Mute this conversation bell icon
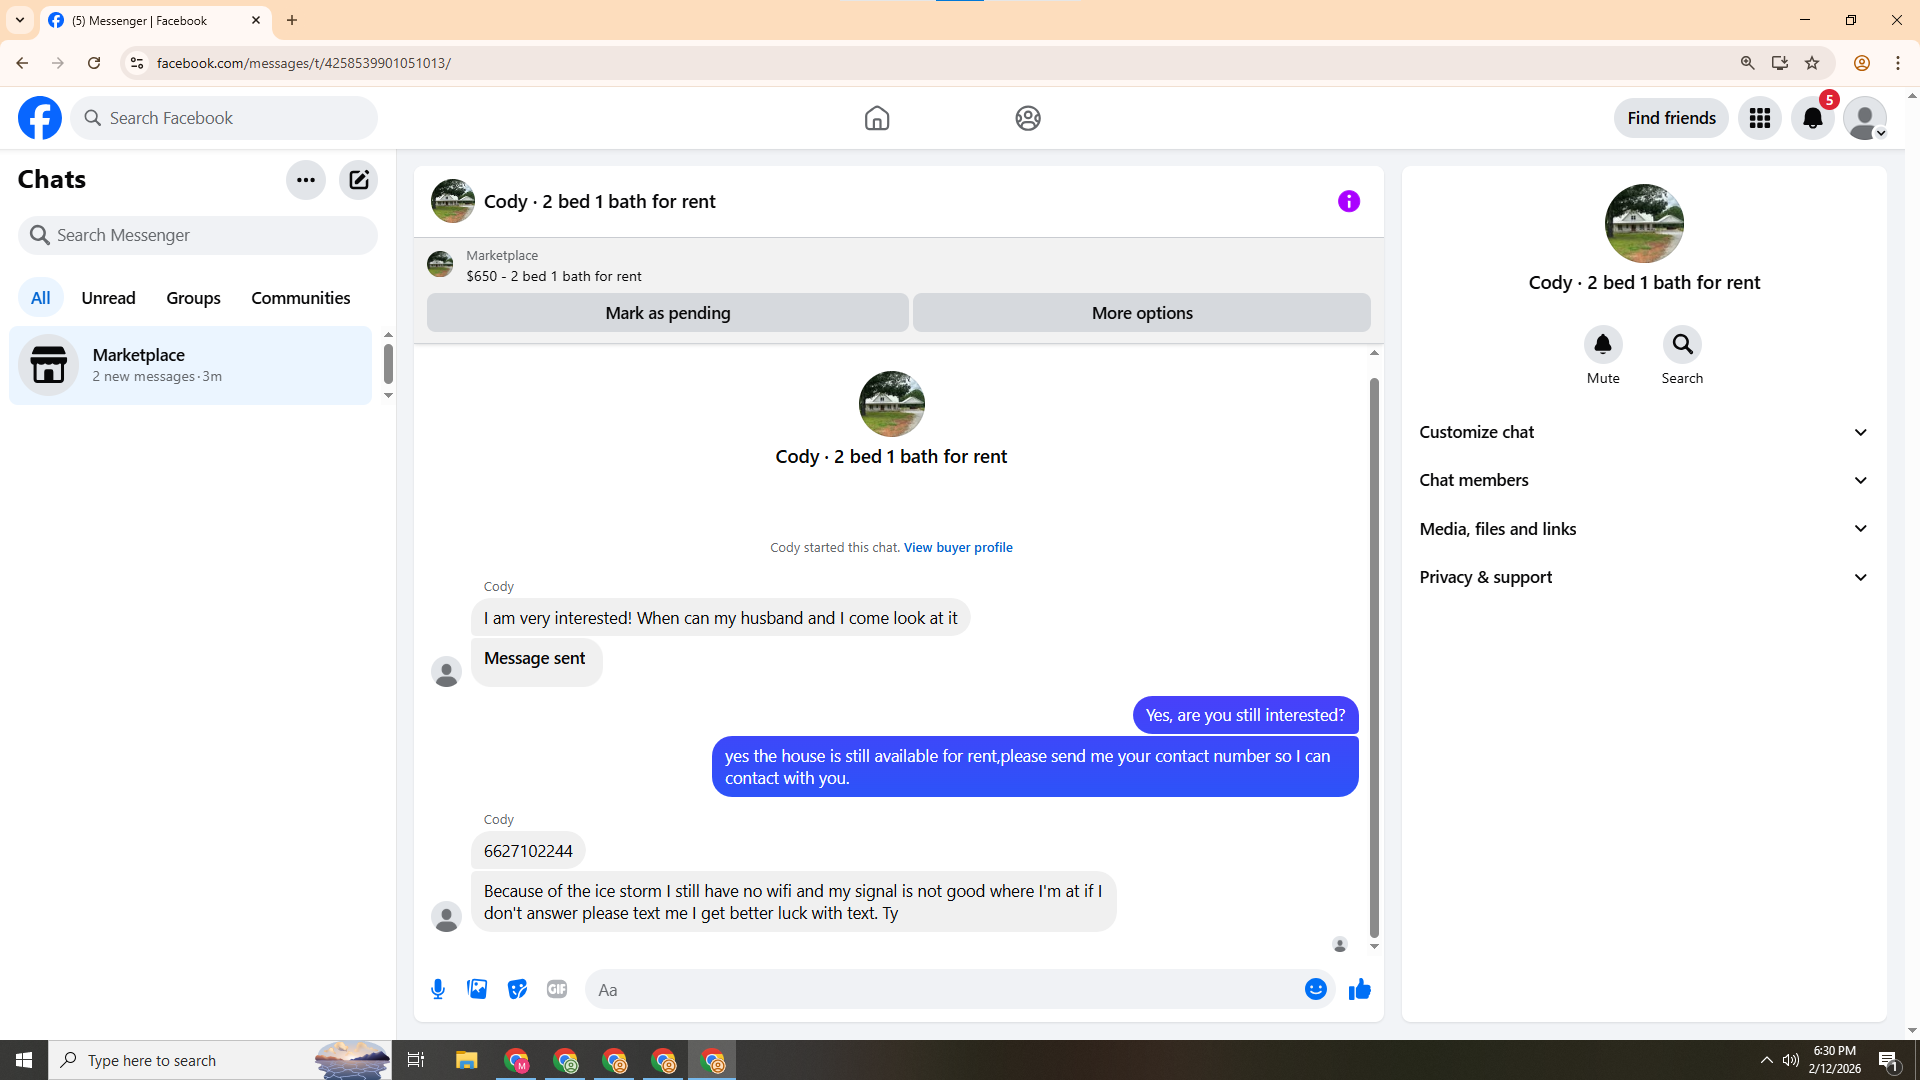This screenshot has width=1920, height=1080. coord(1603,345)
